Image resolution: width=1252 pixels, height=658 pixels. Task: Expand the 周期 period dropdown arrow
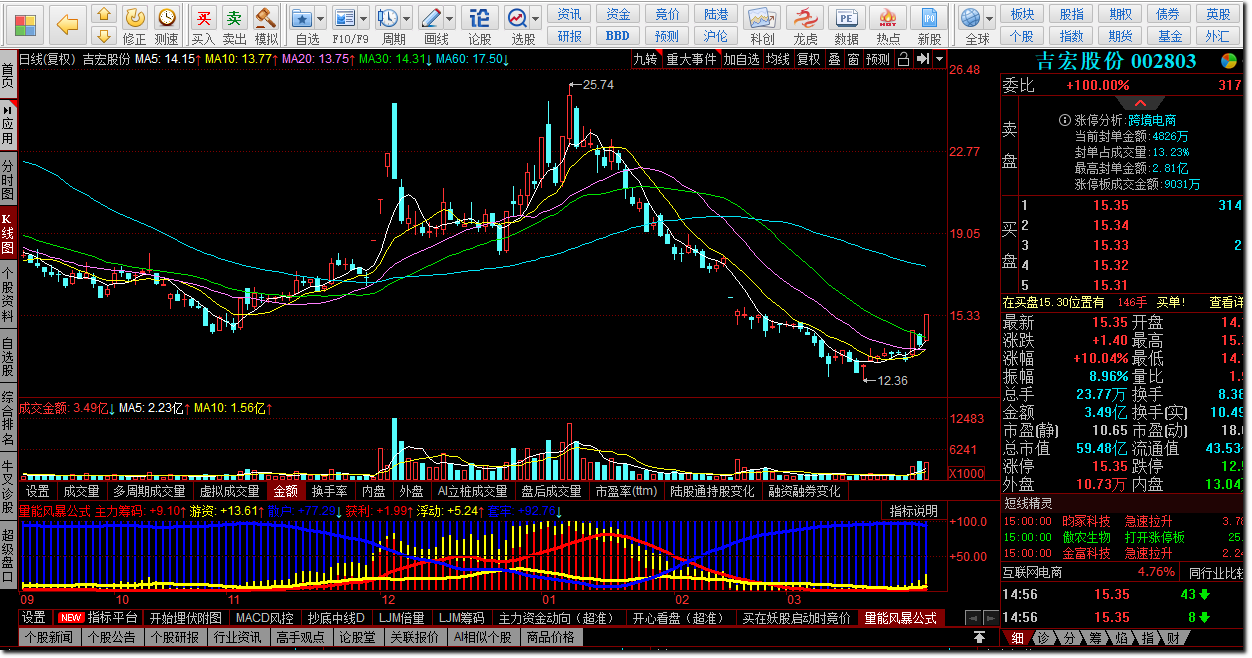[x=406, y=18]
